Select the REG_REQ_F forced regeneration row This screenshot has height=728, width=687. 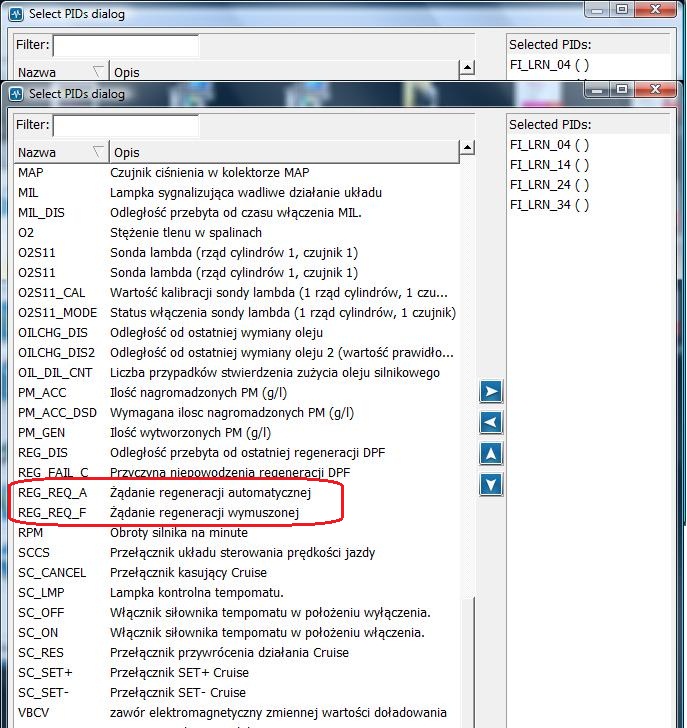coord(52,513)
